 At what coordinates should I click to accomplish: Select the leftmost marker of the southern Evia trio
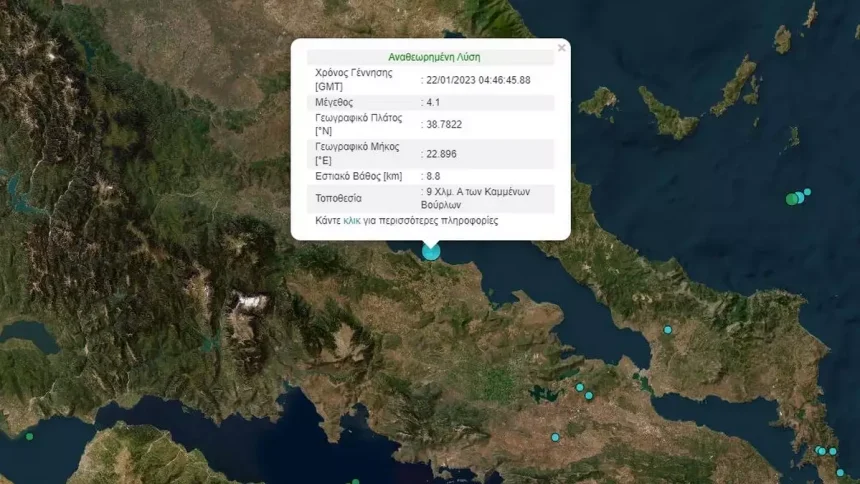(x=817, y=450)
